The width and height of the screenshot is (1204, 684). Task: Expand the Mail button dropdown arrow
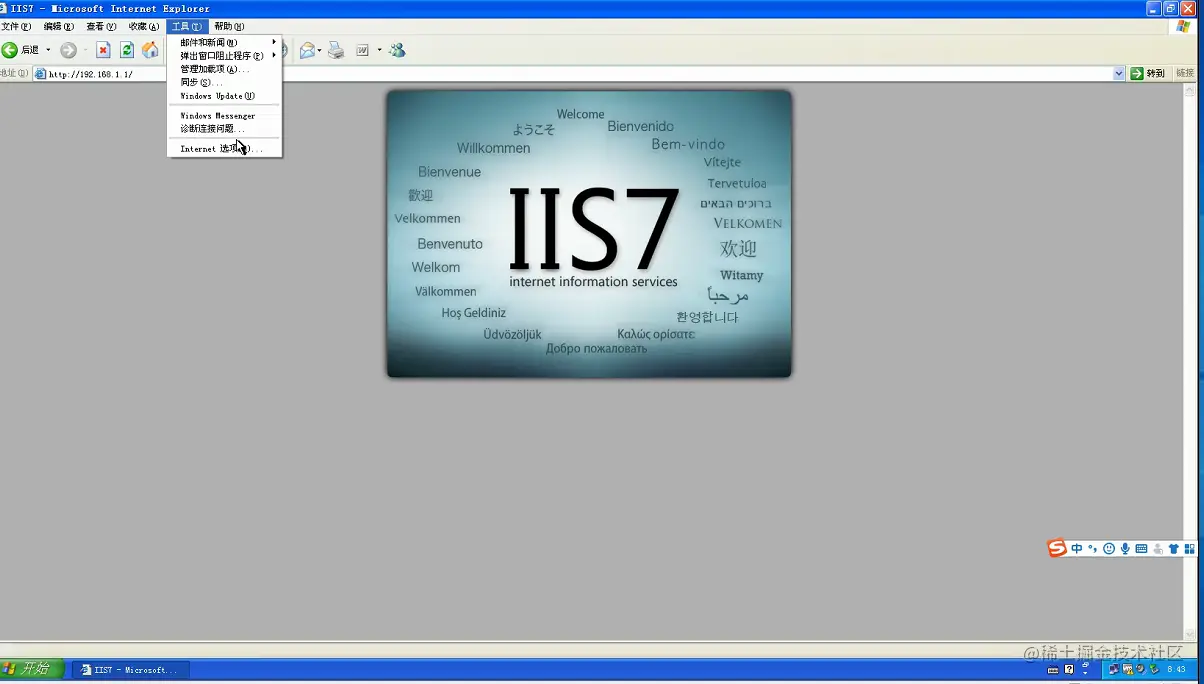pyautogui.click(x=320, y=50)
